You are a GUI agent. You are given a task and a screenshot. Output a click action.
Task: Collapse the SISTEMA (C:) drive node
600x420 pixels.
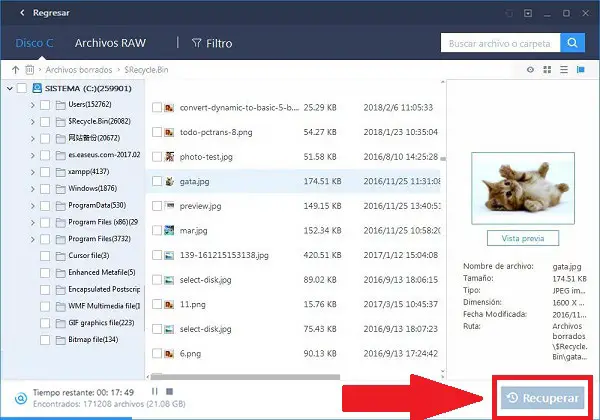click(10, 88)
